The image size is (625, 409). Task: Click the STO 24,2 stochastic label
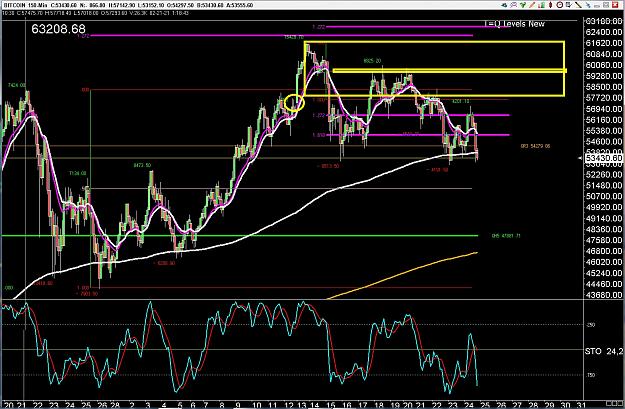pos(604,351)
